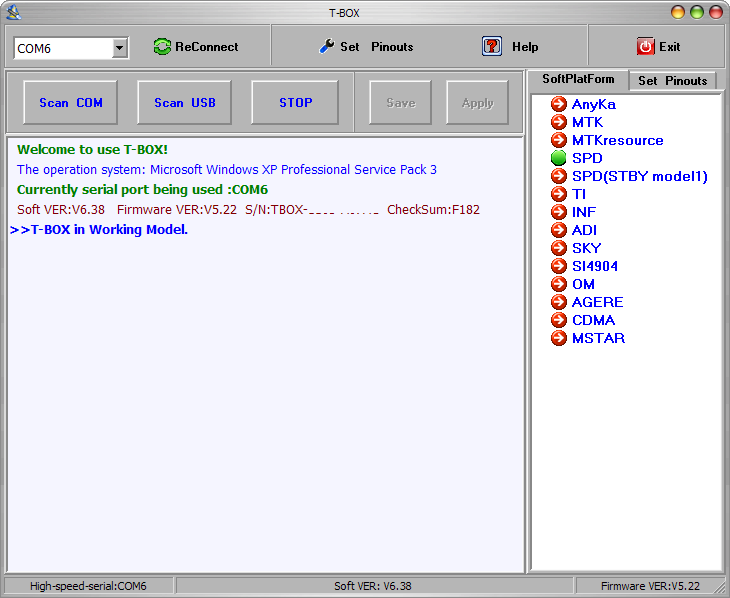
Task: Select the SI4904 platform entry
Action: pyautogui.click(x=595, y=266)
